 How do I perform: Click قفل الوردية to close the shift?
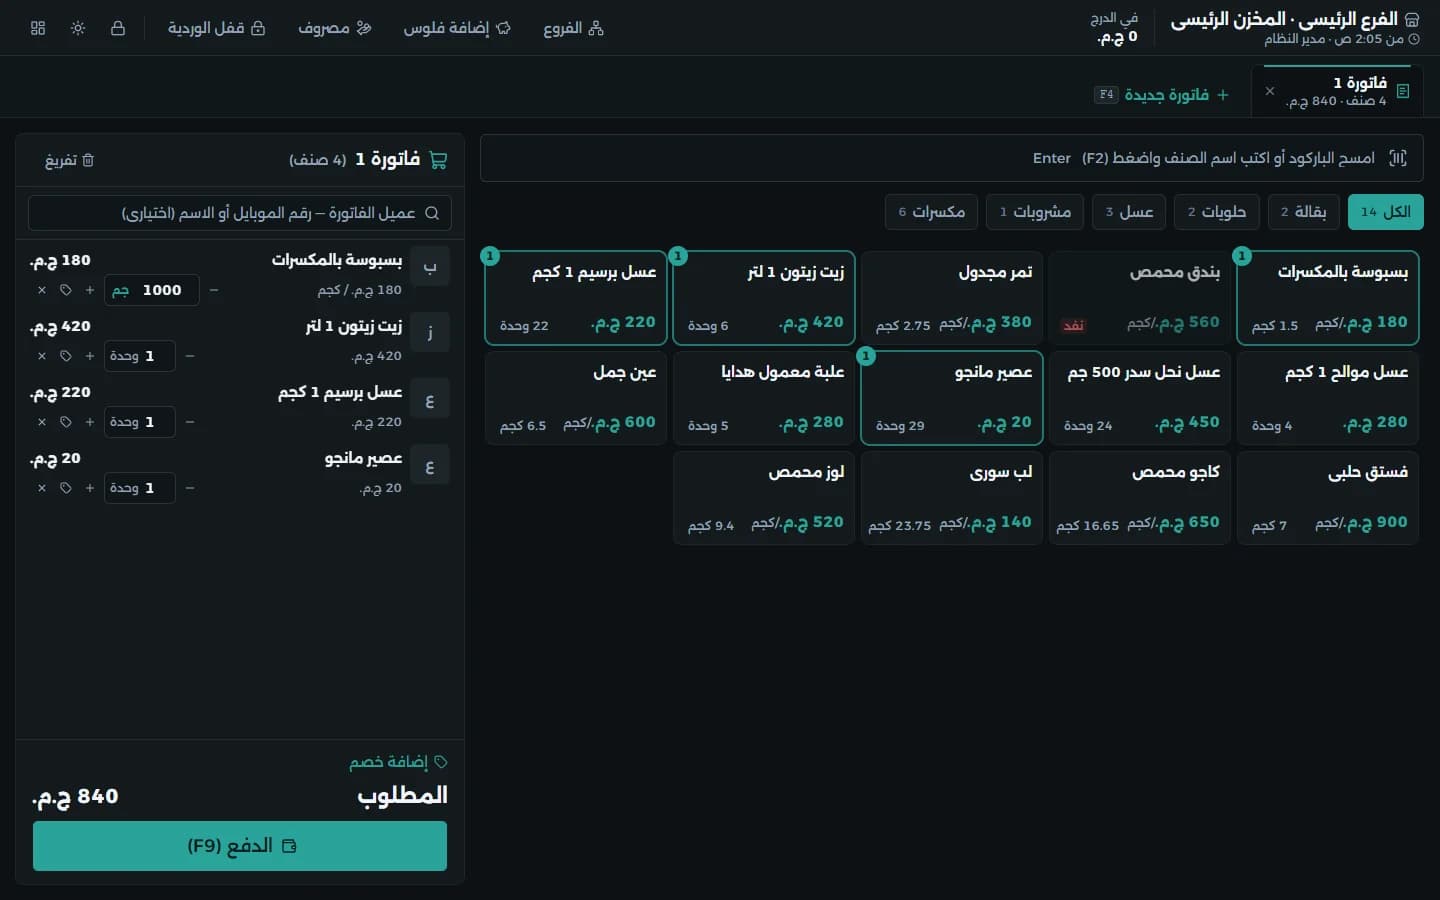click(x=216, y=28)
